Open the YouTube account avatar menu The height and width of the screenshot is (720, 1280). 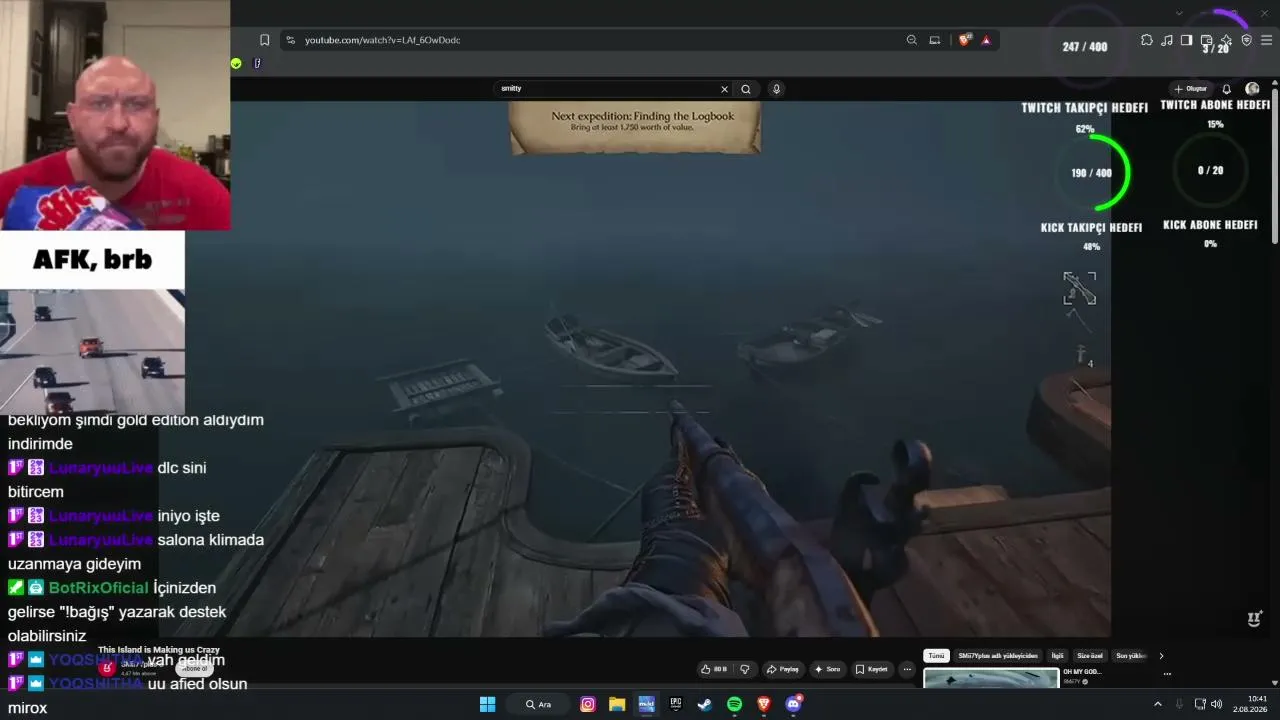1252,89
